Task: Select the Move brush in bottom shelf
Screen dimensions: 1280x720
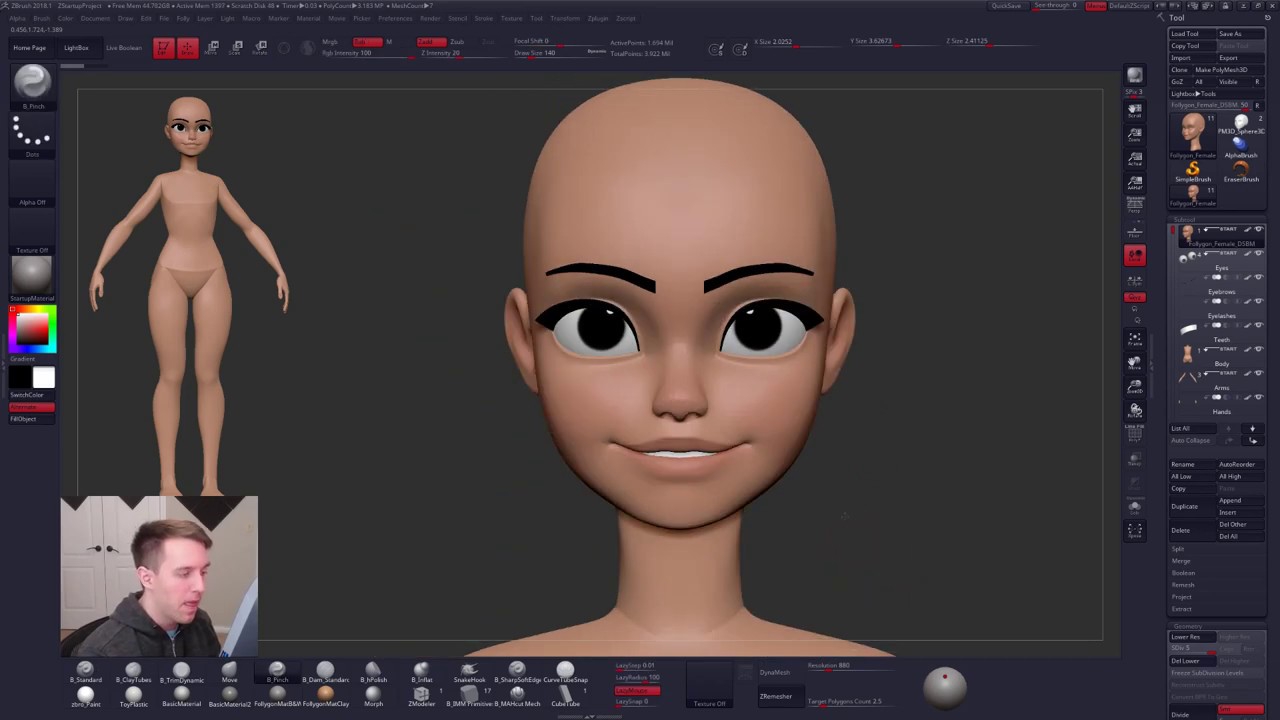Action: pyautogui.click(x=229, y=672)
